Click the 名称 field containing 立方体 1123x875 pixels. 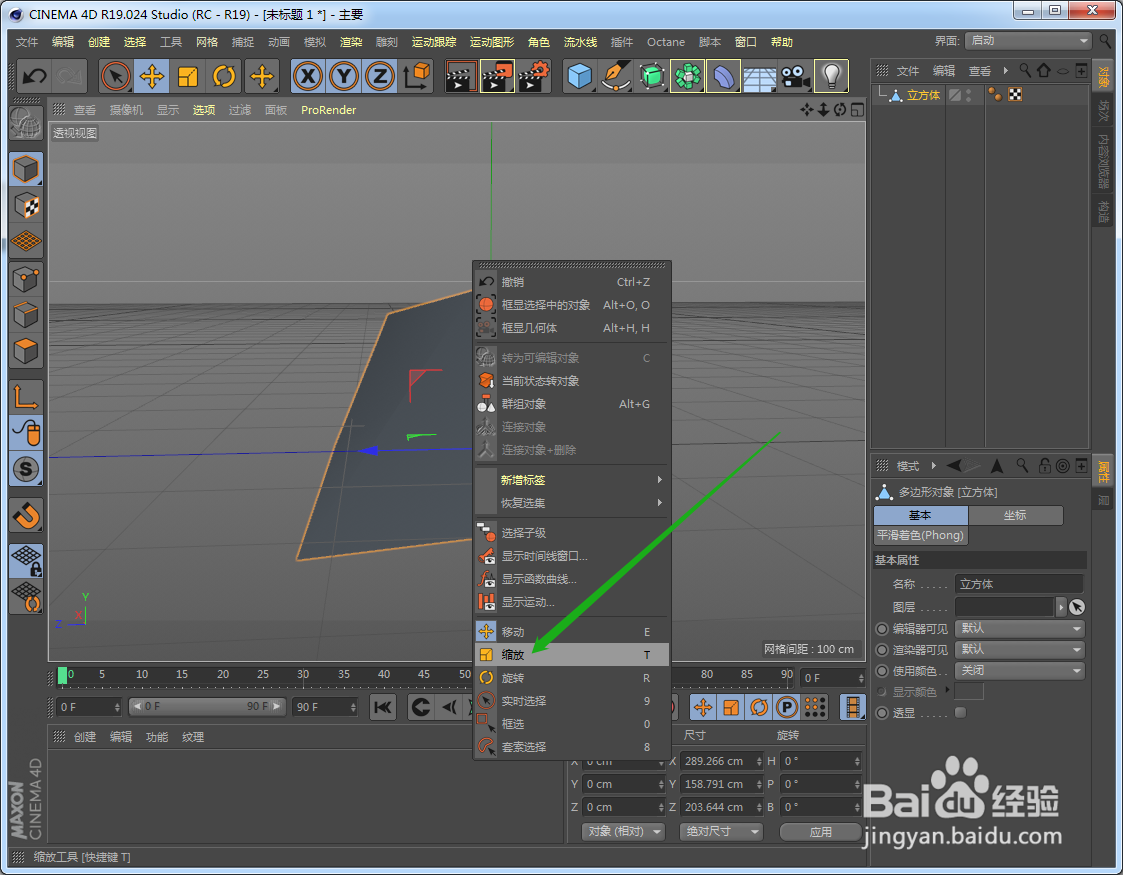1019,584
